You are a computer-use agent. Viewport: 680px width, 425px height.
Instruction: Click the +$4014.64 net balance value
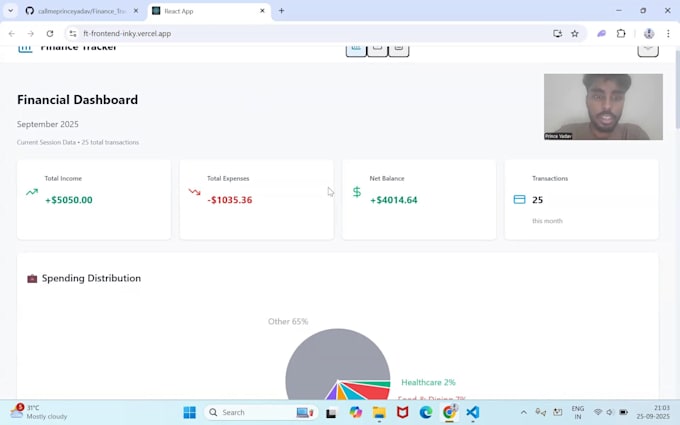393,200
